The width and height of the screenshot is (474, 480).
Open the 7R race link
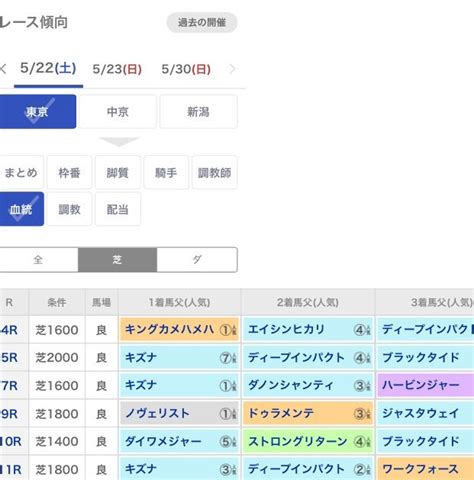(x=9, y=386)
